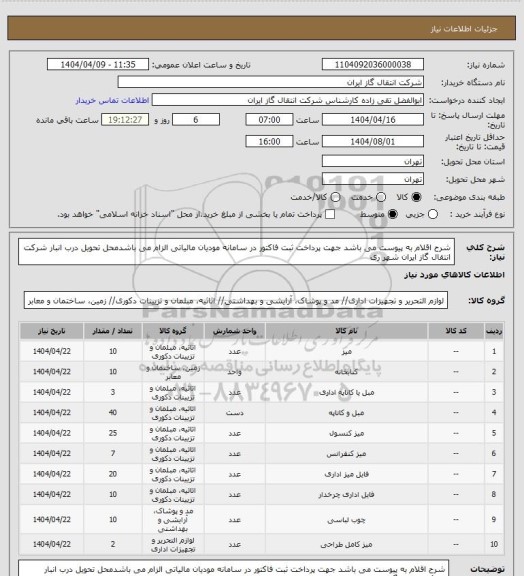The height and width of the screenshot is (576, 524).
Task: Click group مد و پوشاک in چوب لباسی row
Action: pos(173,519)
